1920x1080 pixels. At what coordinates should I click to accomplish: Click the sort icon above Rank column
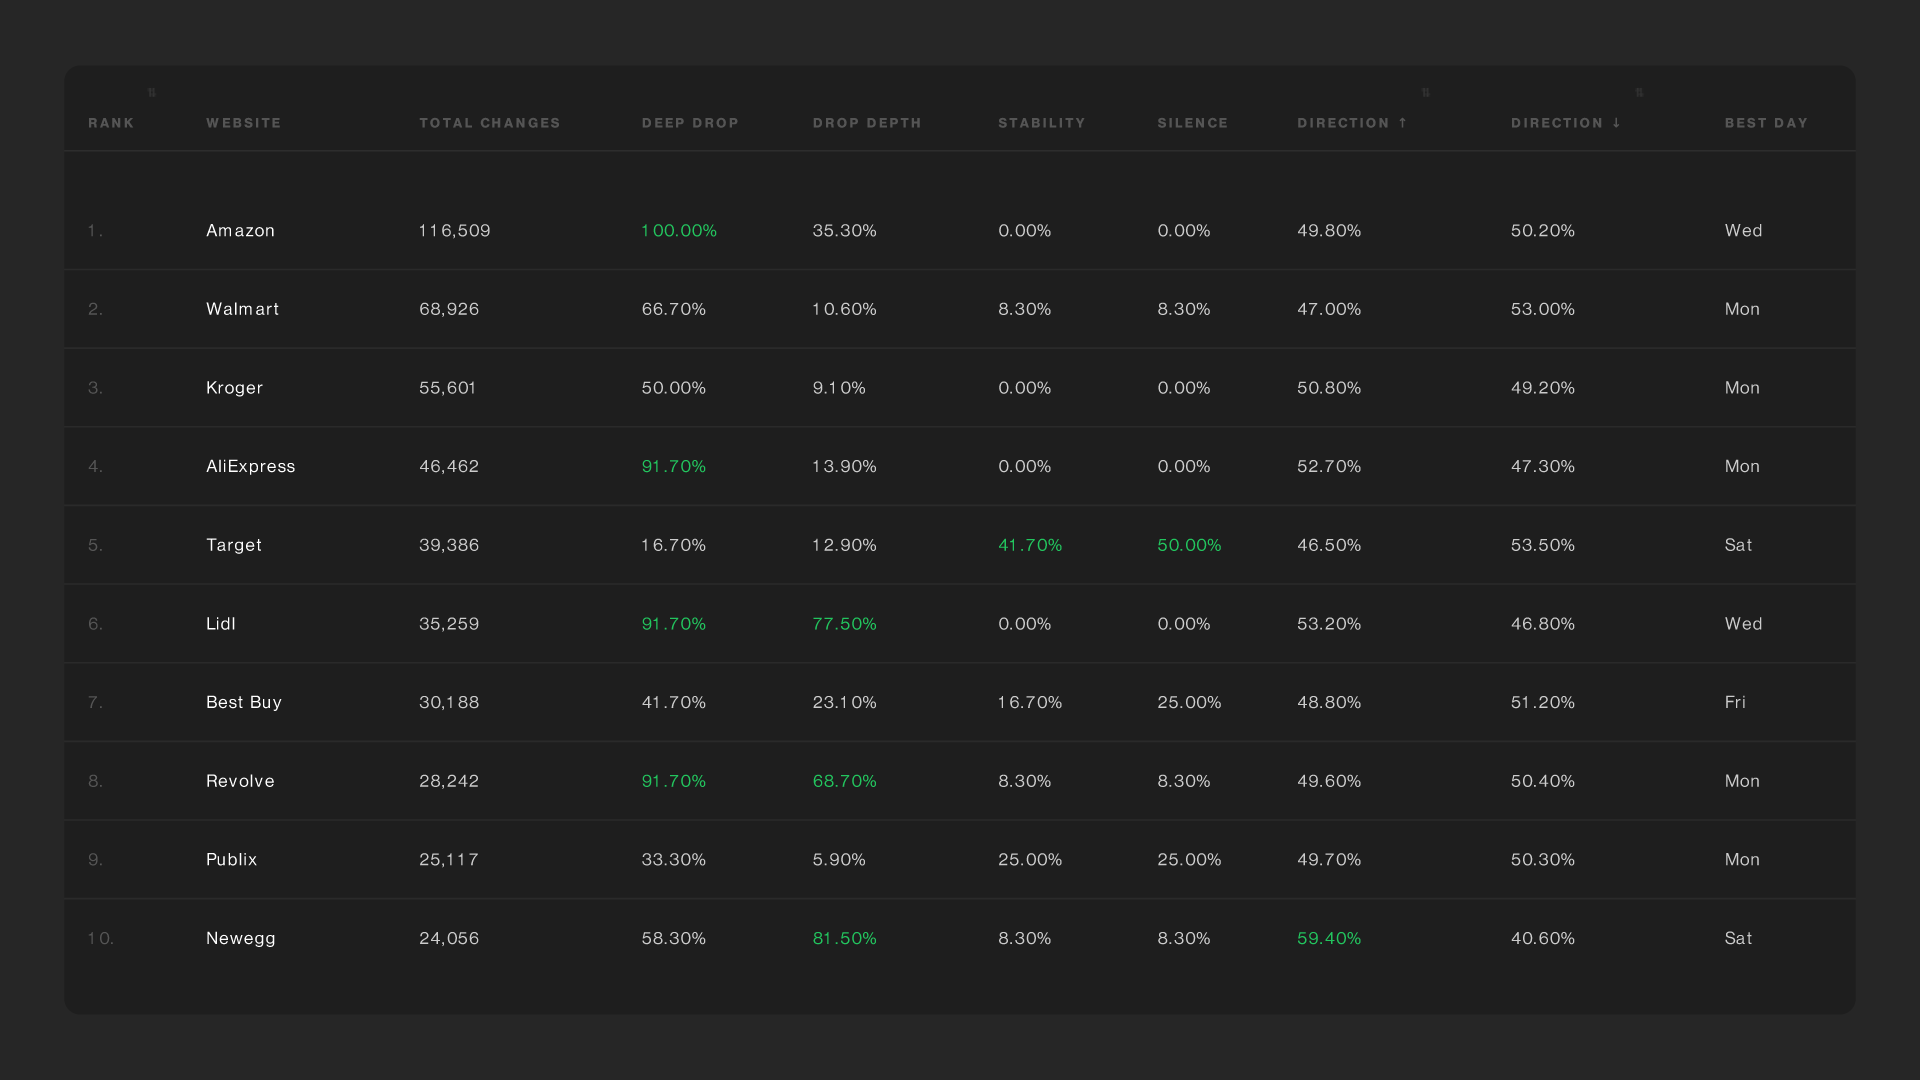click(152, 93)
